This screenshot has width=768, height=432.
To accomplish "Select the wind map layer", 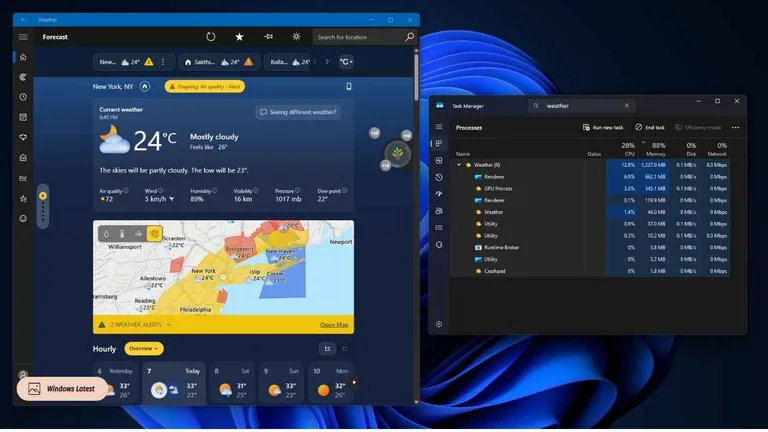I will point(138,234).
